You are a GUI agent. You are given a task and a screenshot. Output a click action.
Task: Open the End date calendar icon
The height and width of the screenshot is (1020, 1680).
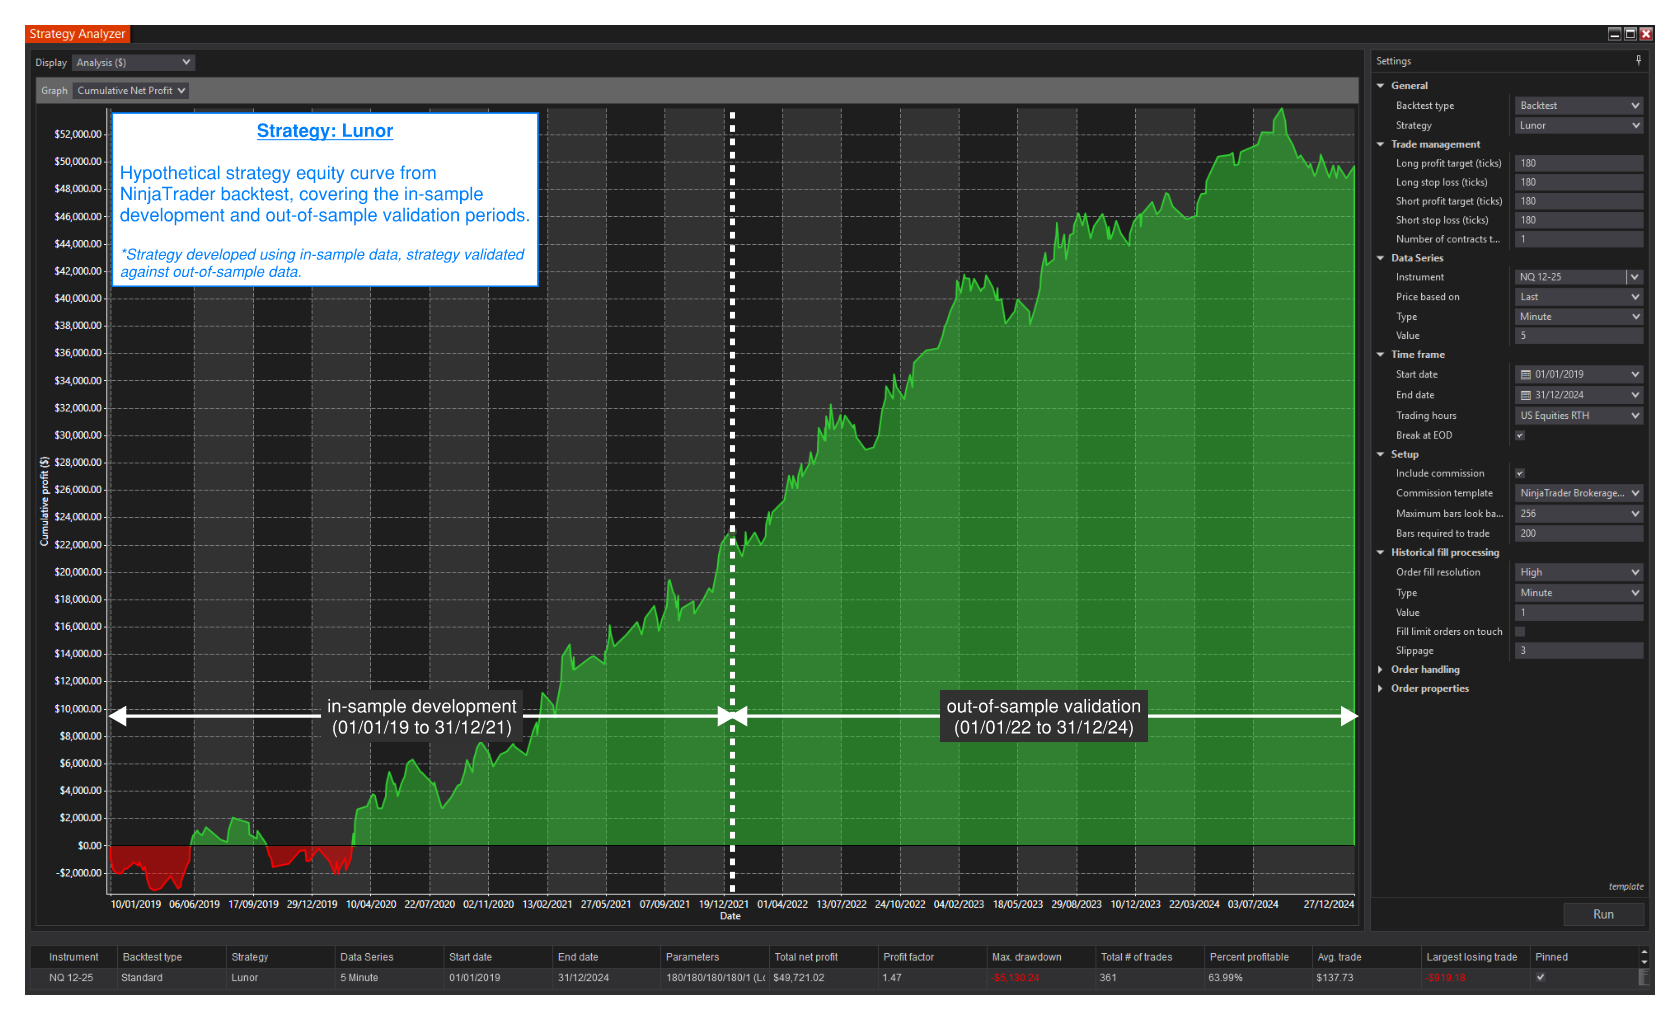[x=1526, y=395]
